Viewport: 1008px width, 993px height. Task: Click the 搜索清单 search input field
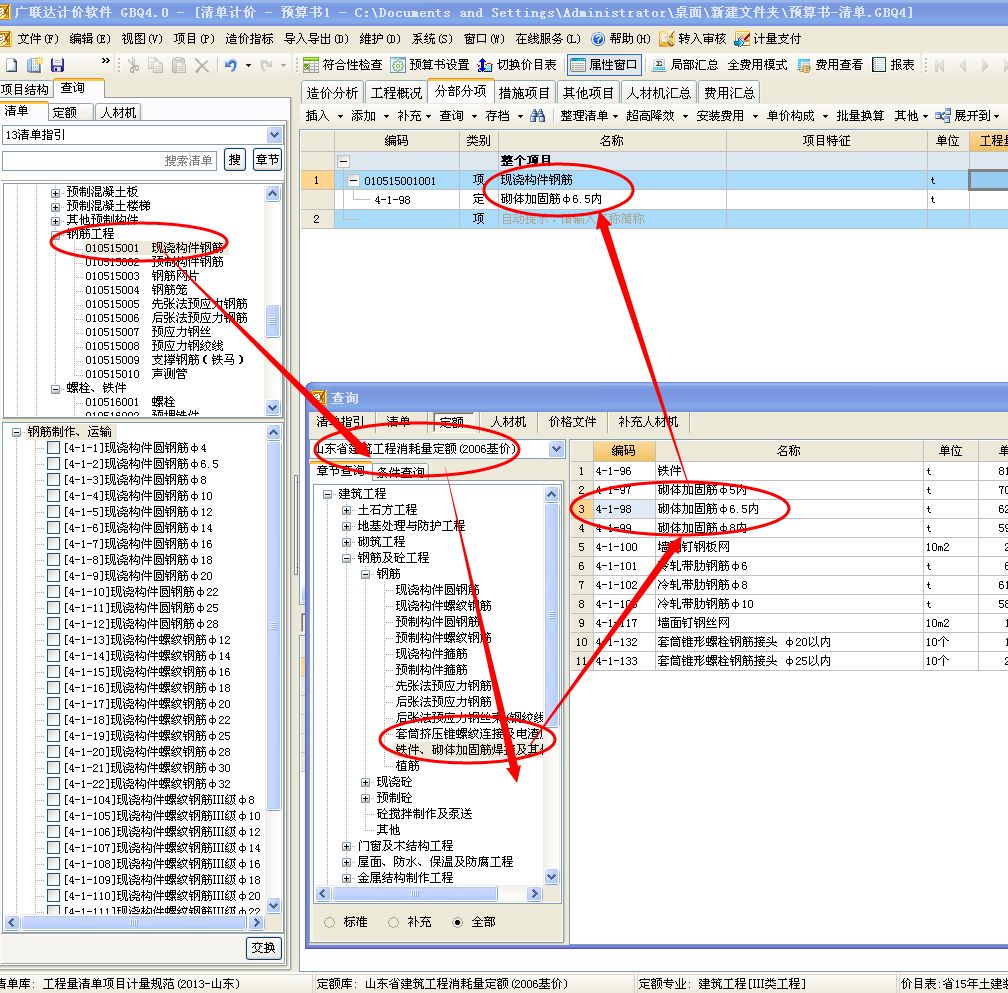click(x=109, y=161)
